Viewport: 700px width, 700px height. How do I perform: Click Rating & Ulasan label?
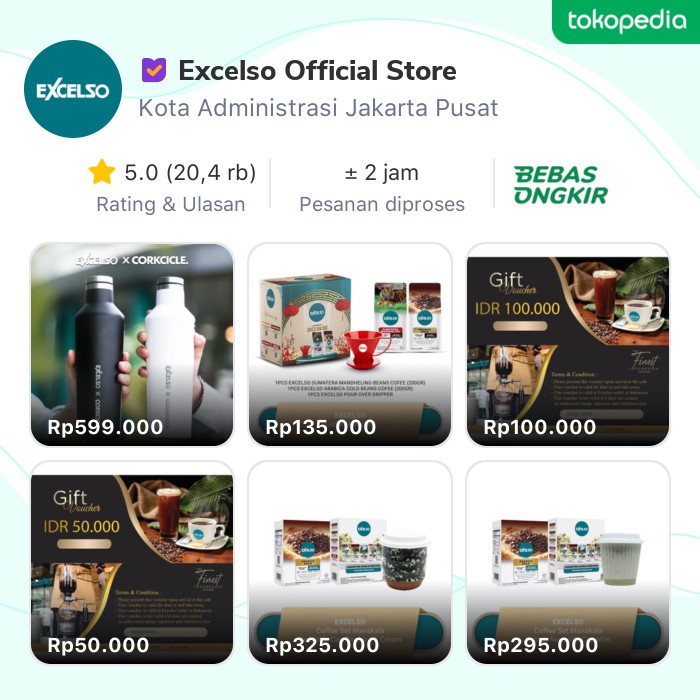(x=171, y=204)
